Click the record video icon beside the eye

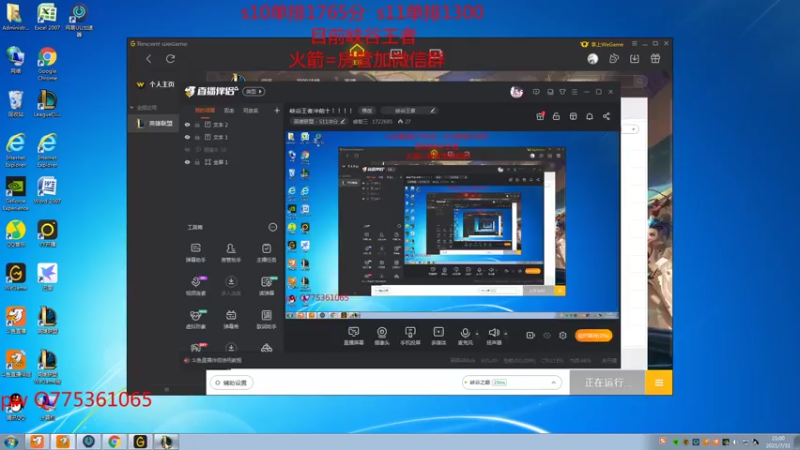530,335
